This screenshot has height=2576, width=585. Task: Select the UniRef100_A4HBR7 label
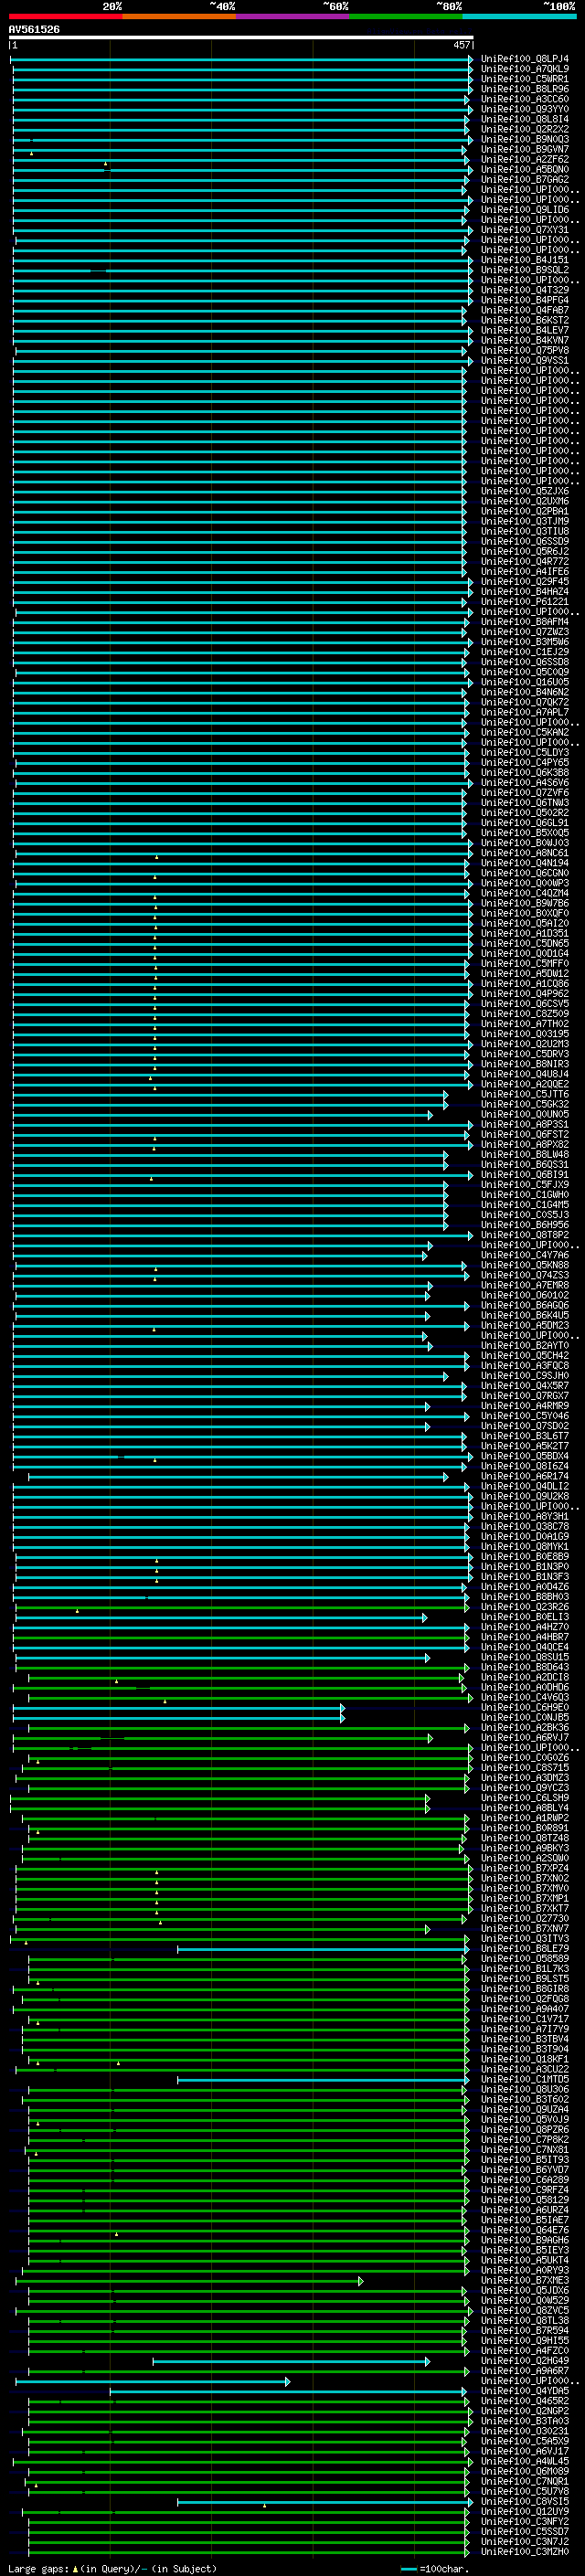click(x=525, y=1637)
